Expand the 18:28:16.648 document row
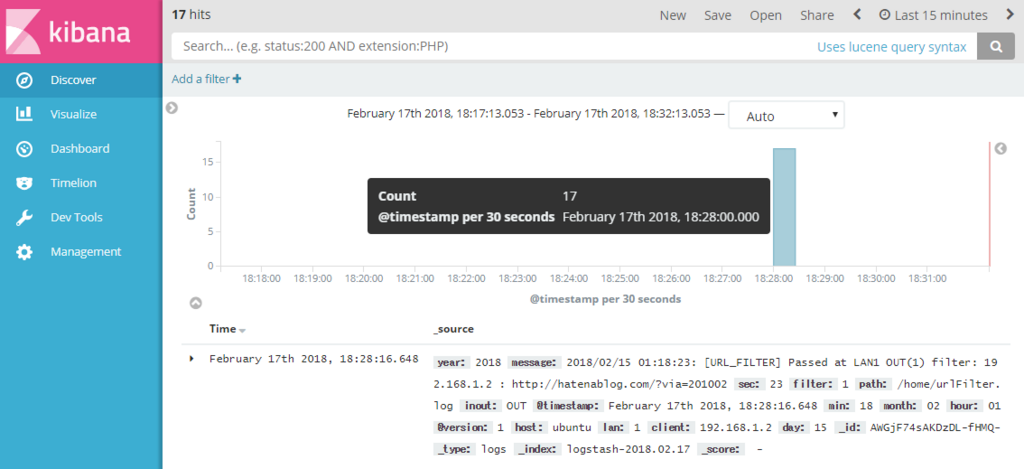Image resolution: width=1024 pixels, height=469 pixels. (x=191, y=359)
